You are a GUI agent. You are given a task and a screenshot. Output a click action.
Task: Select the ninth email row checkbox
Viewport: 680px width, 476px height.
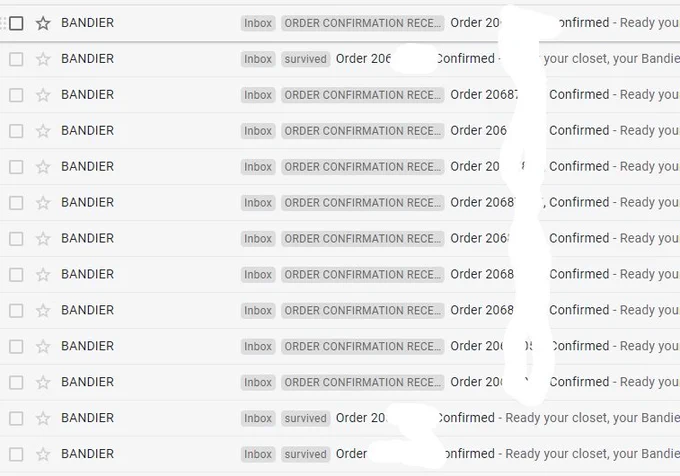point(16,311)
